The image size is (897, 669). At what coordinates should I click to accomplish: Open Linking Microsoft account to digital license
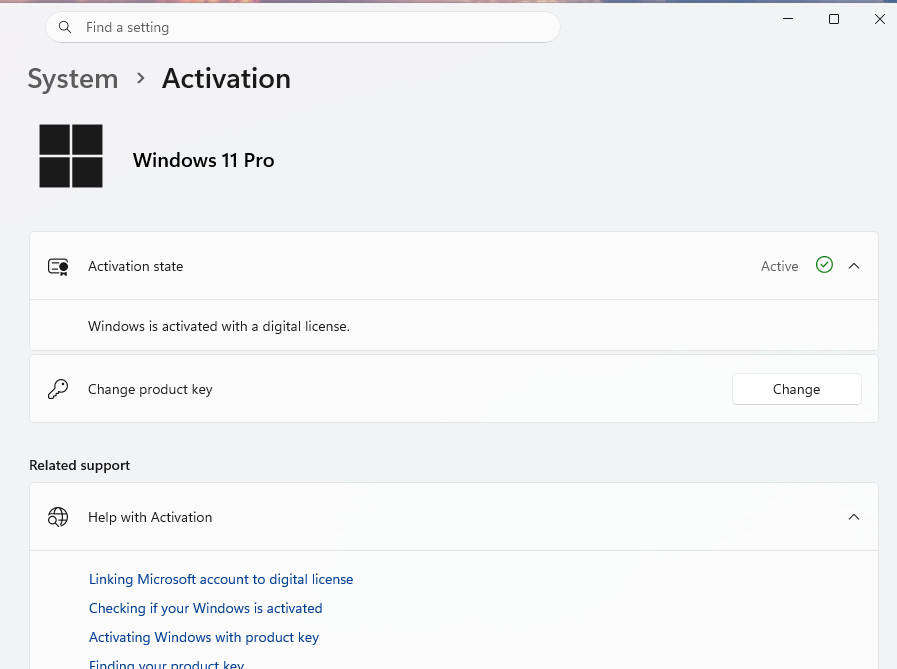pos(221,579)
